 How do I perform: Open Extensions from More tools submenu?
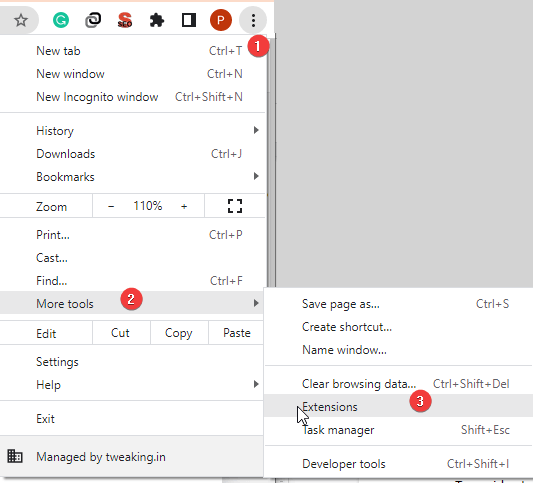(x=399, y=406)
